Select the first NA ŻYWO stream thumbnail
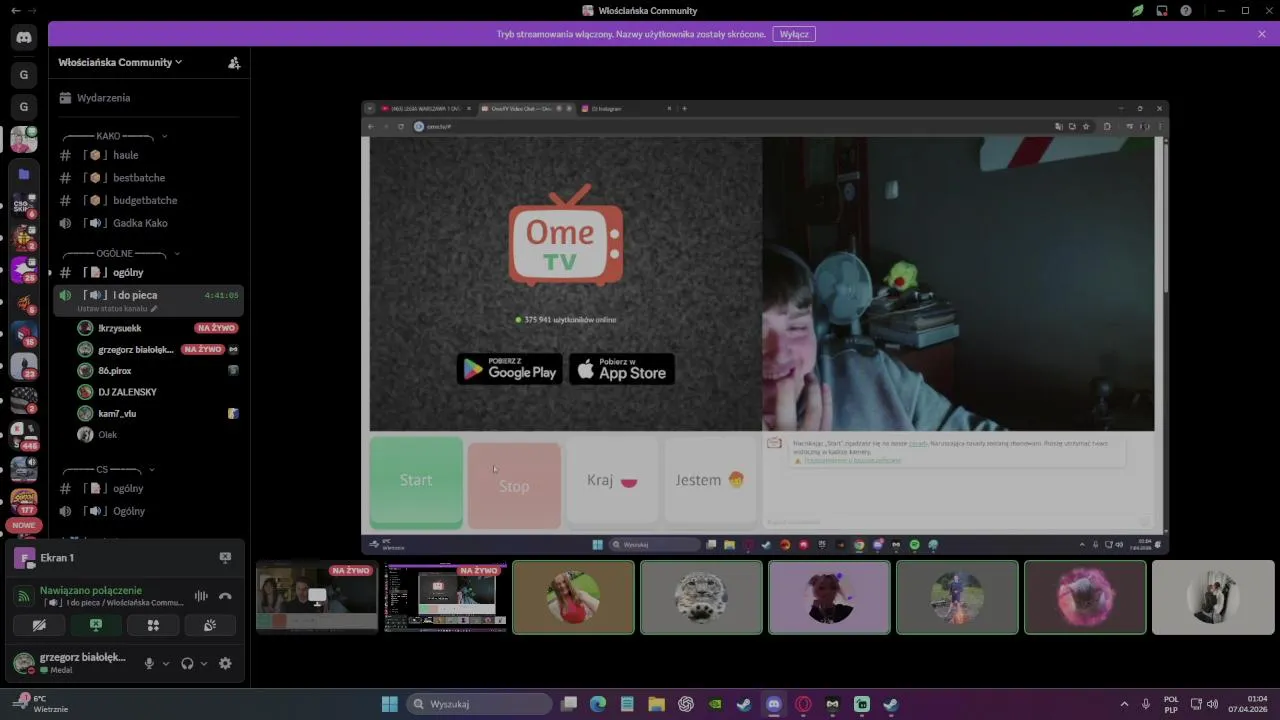 pyautogui.click(x=317, y=597)
